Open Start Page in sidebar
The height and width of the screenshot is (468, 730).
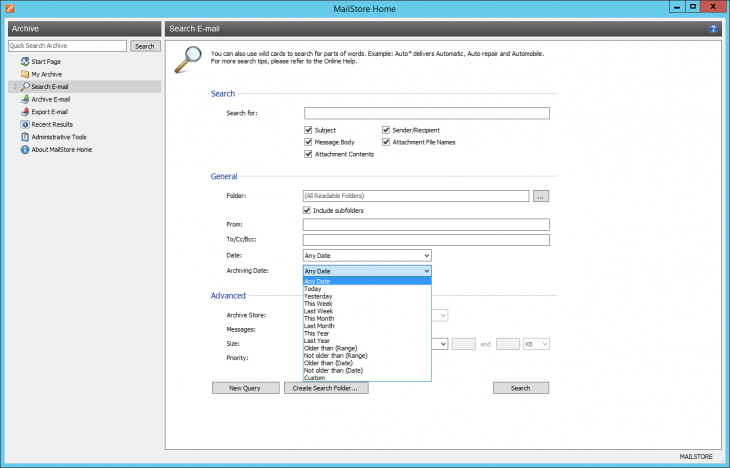(x=46, y=61)
